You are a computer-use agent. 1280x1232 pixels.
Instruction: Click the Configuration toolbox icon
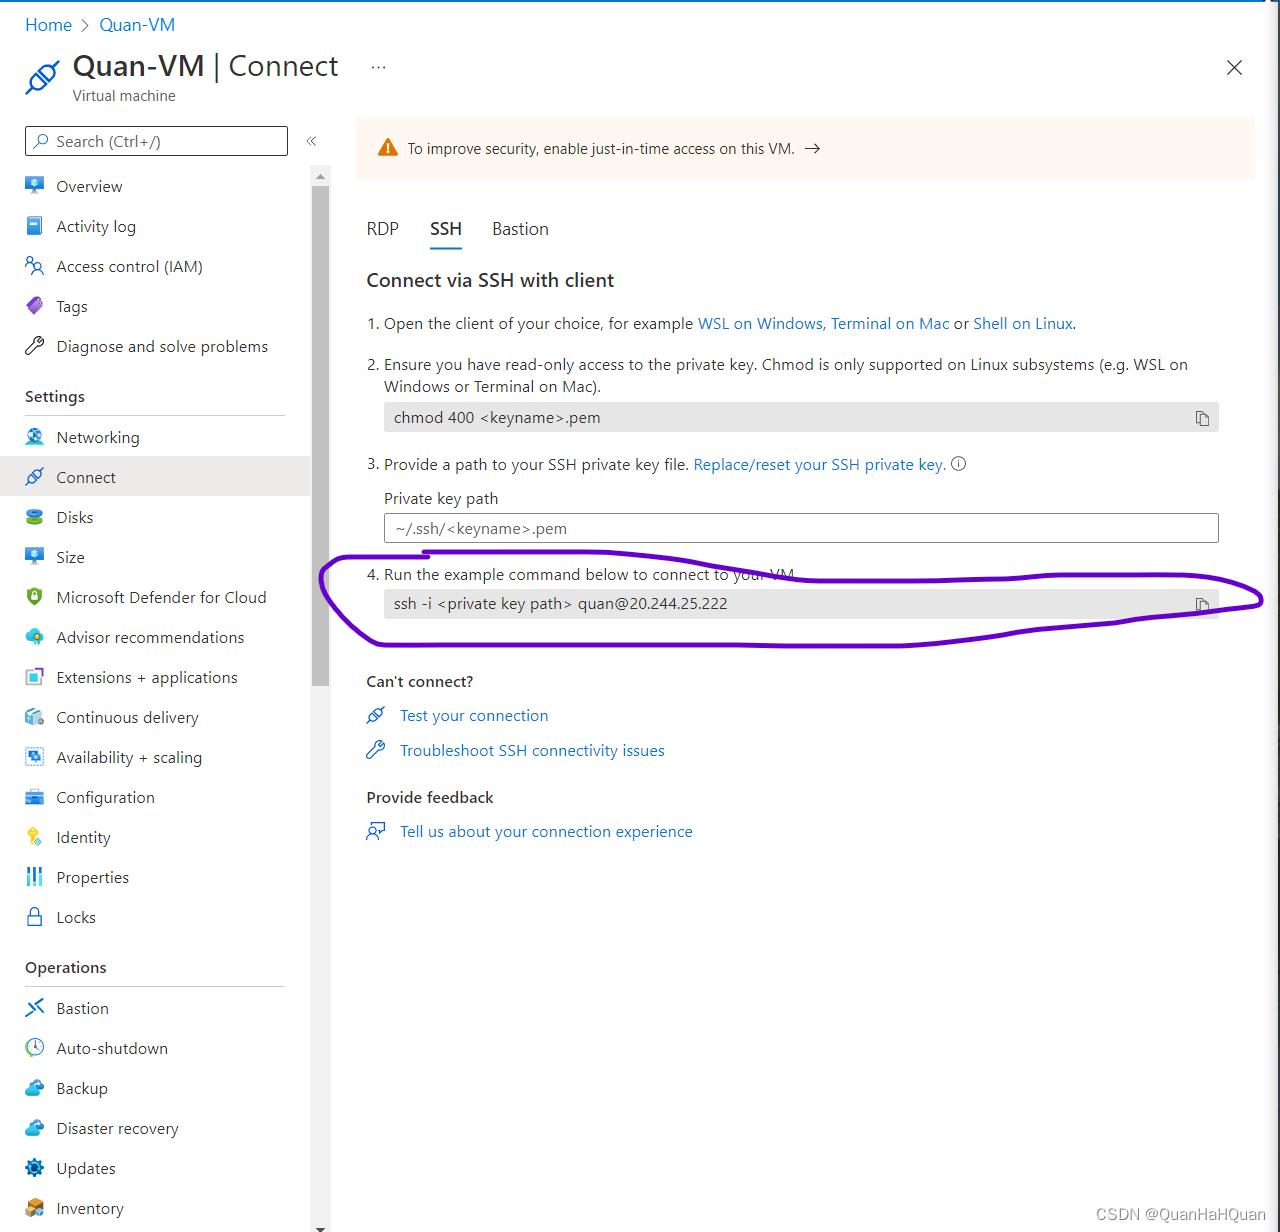[x=35, y=797]
